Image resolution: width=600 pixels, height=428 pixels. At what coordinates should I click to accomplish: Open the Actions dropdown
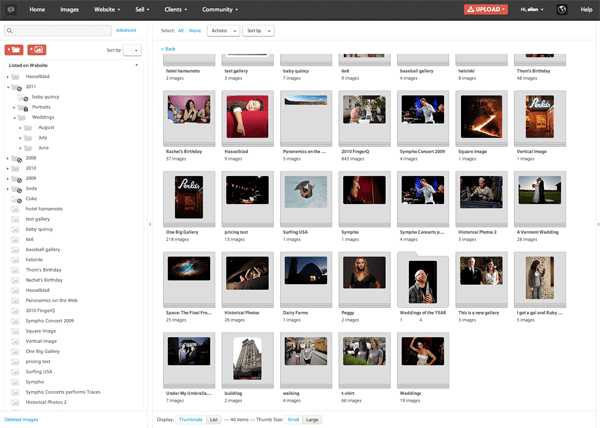click(223, 31)
